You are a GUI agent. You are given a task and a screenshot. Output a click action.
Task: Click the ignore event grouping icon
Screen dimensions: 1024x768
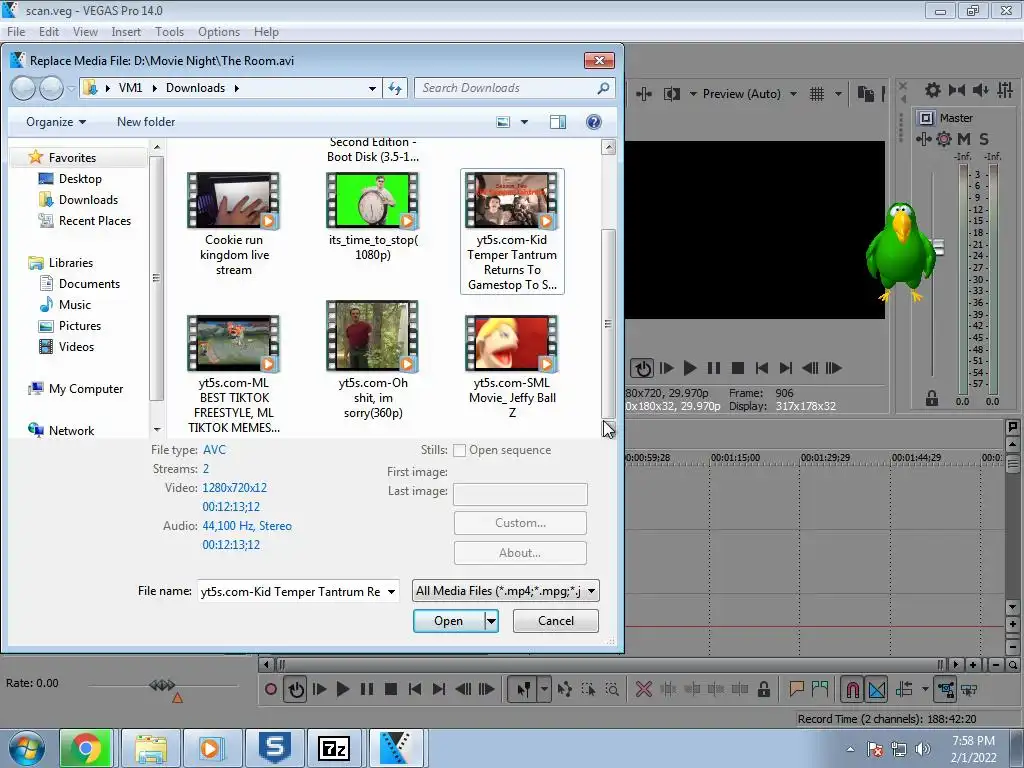[x=969, y=689]
